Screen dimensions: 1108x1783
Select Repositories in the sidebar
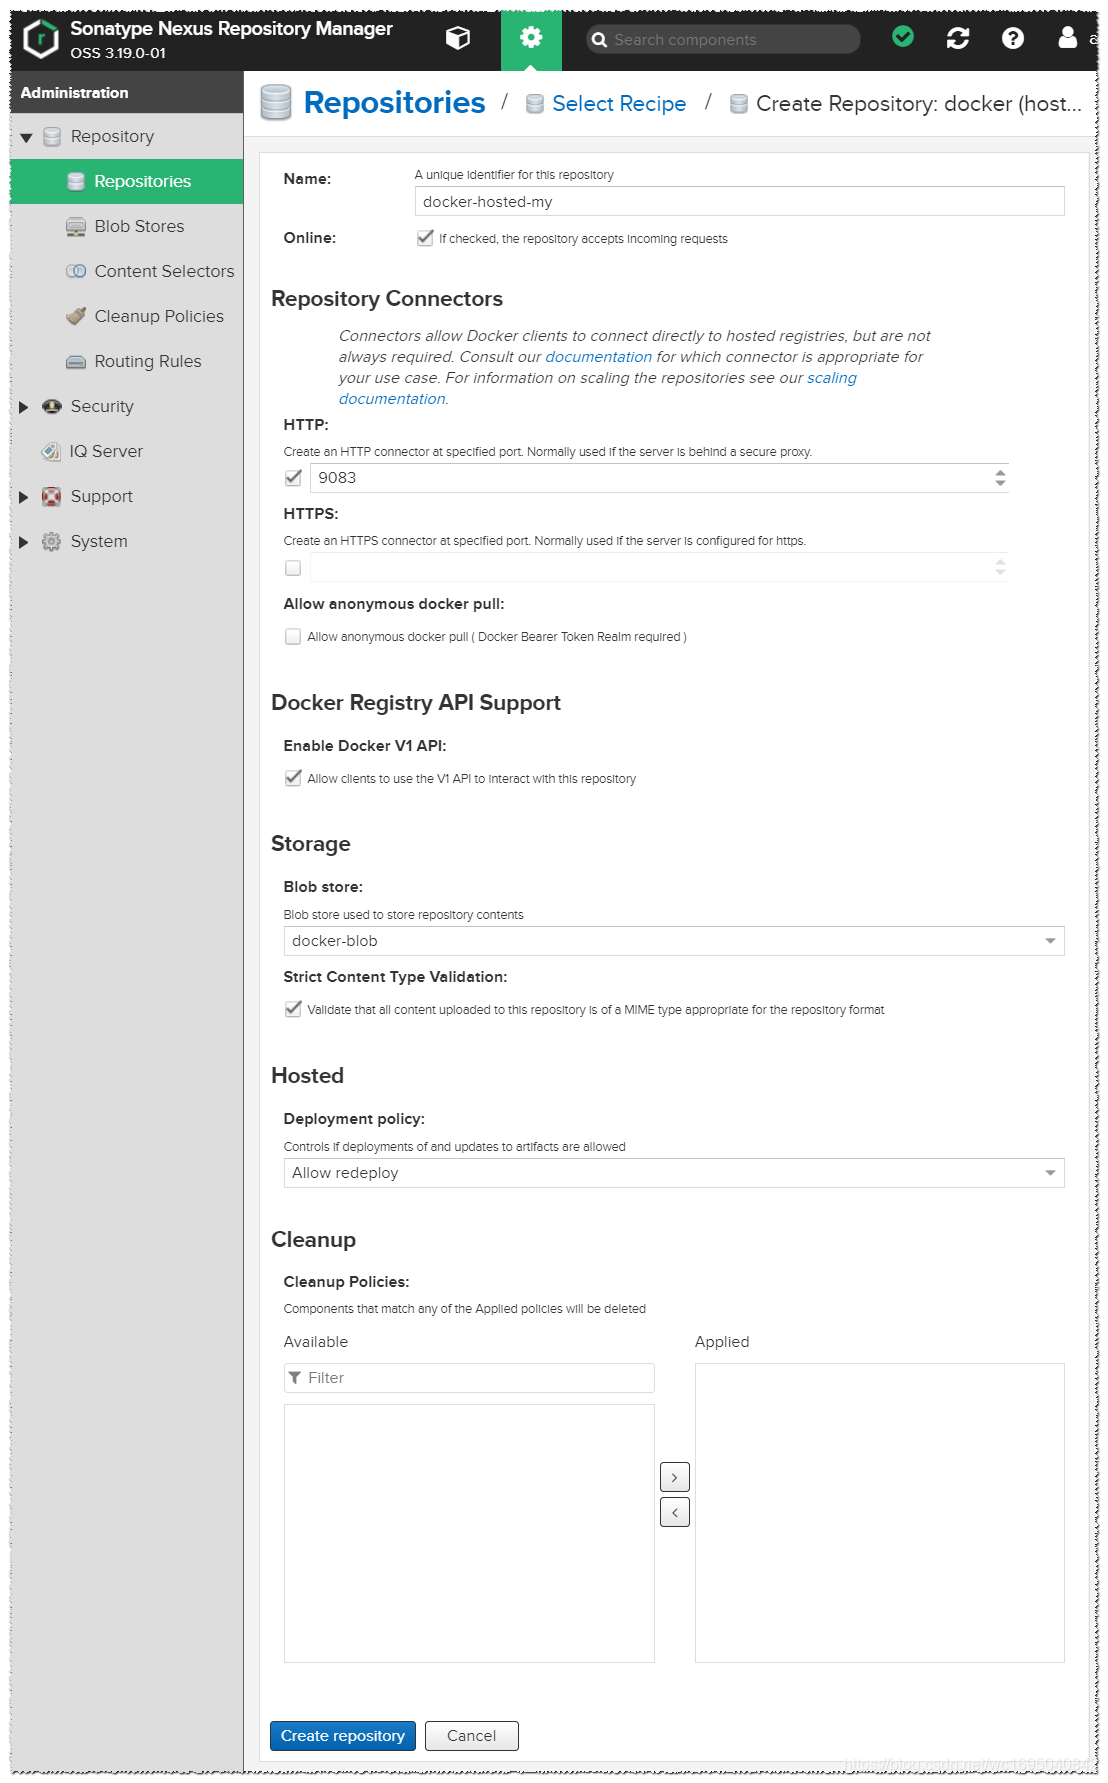pyautogui.click(x=127, y=181)
